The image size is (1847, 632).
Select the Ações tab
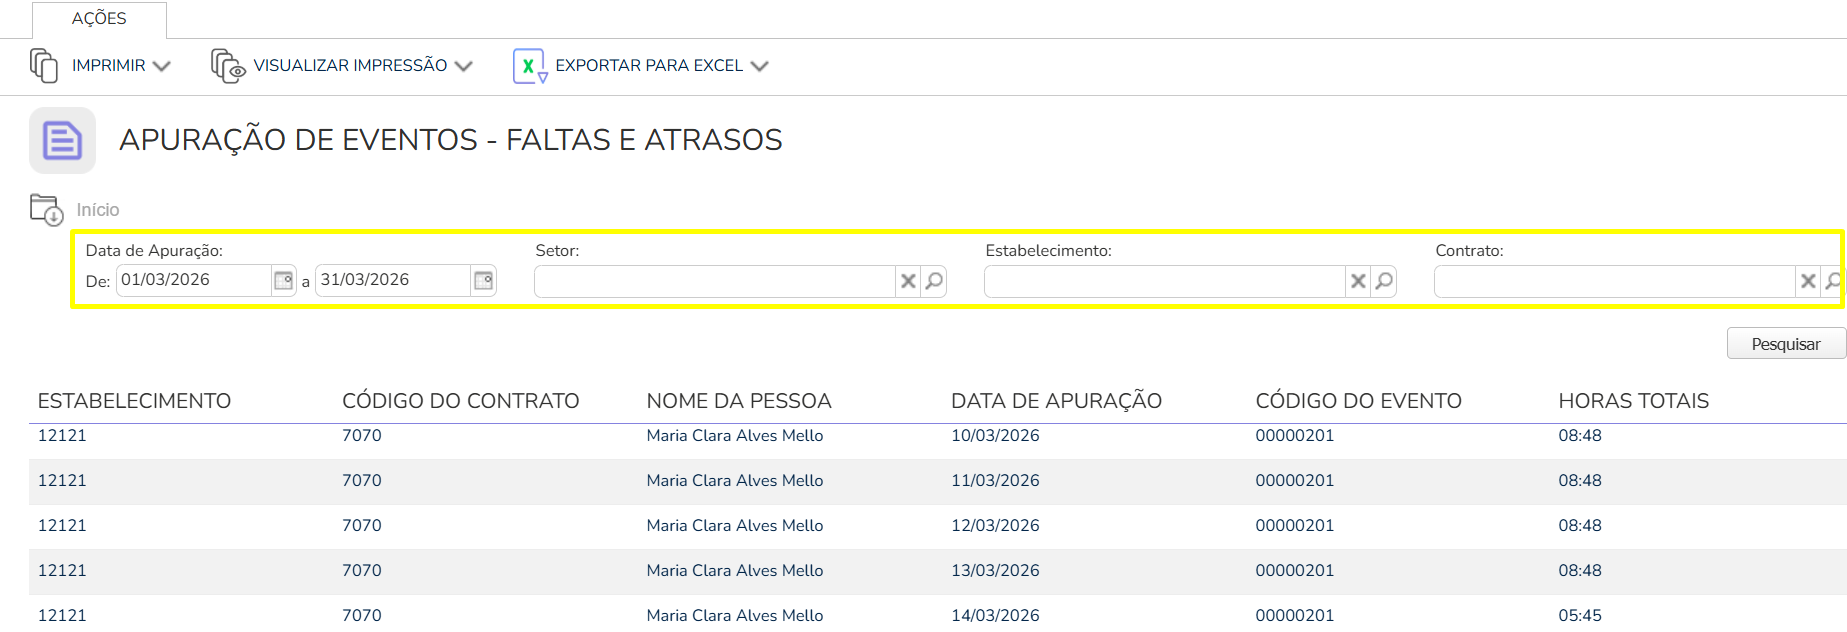(x=99, y=19)
